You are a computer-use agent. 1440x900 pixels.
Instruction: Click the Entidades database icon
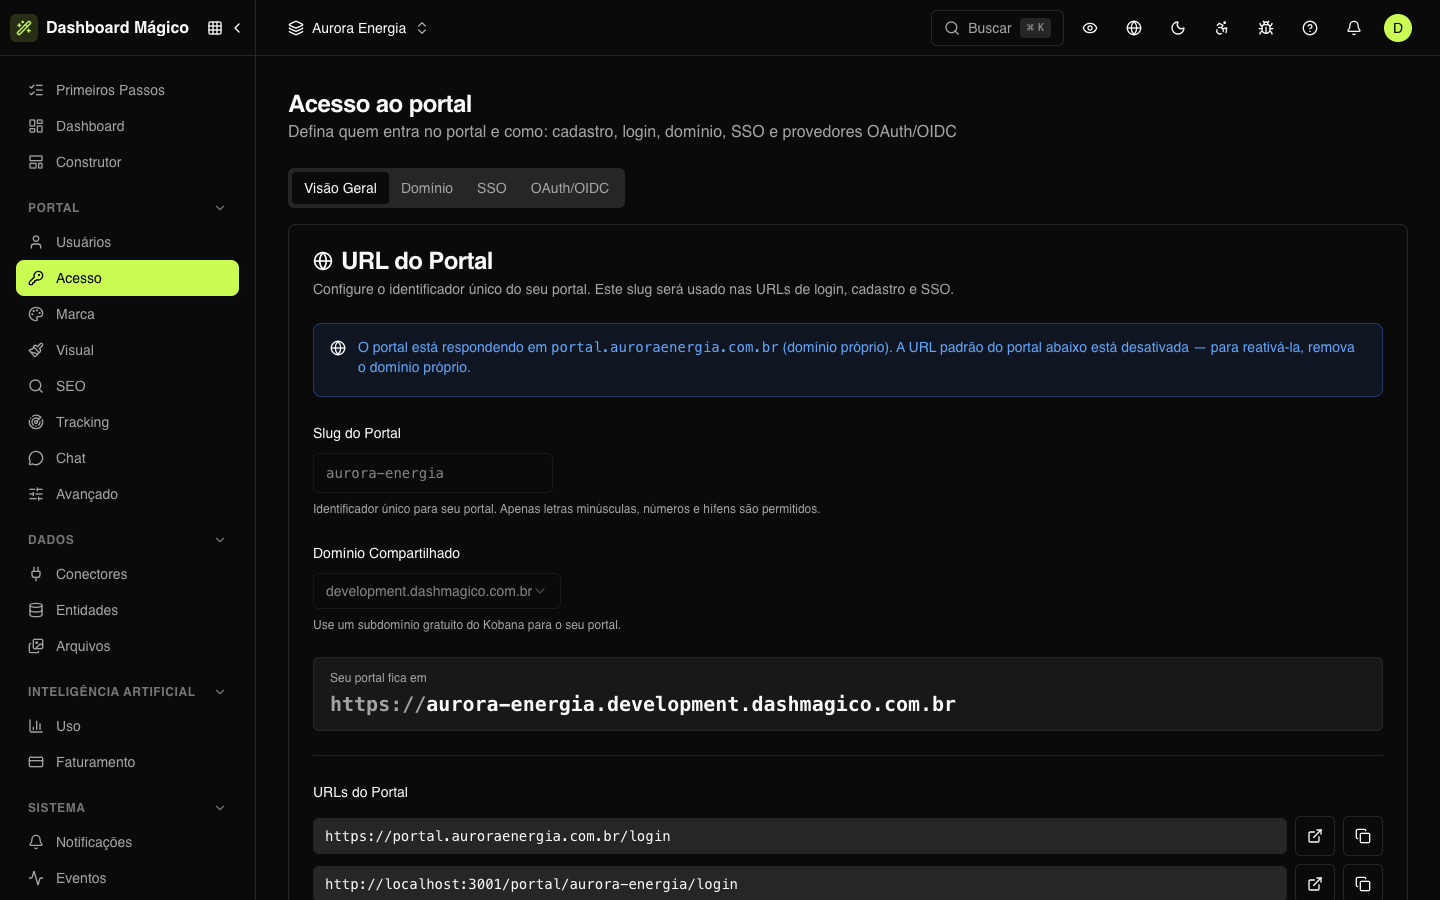[36, 610]
